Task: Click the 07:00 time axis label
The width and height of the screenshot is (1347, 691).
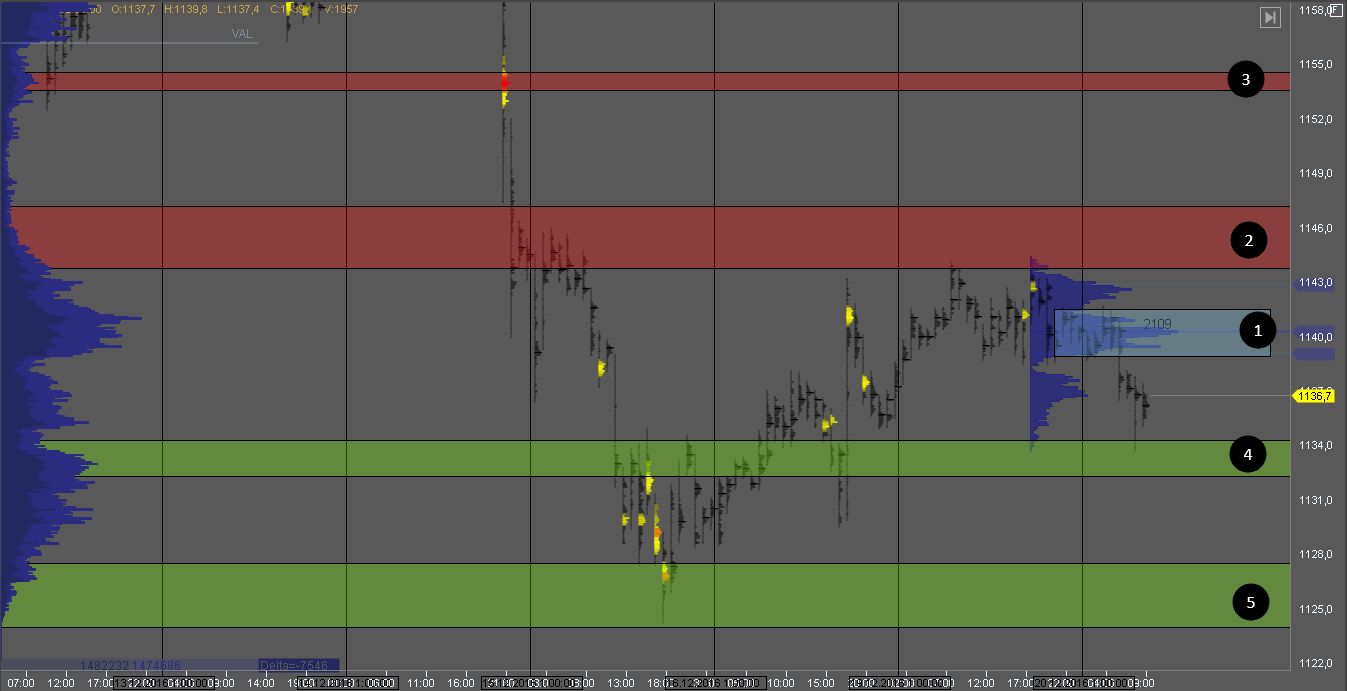Action: [x=20, y=684]
